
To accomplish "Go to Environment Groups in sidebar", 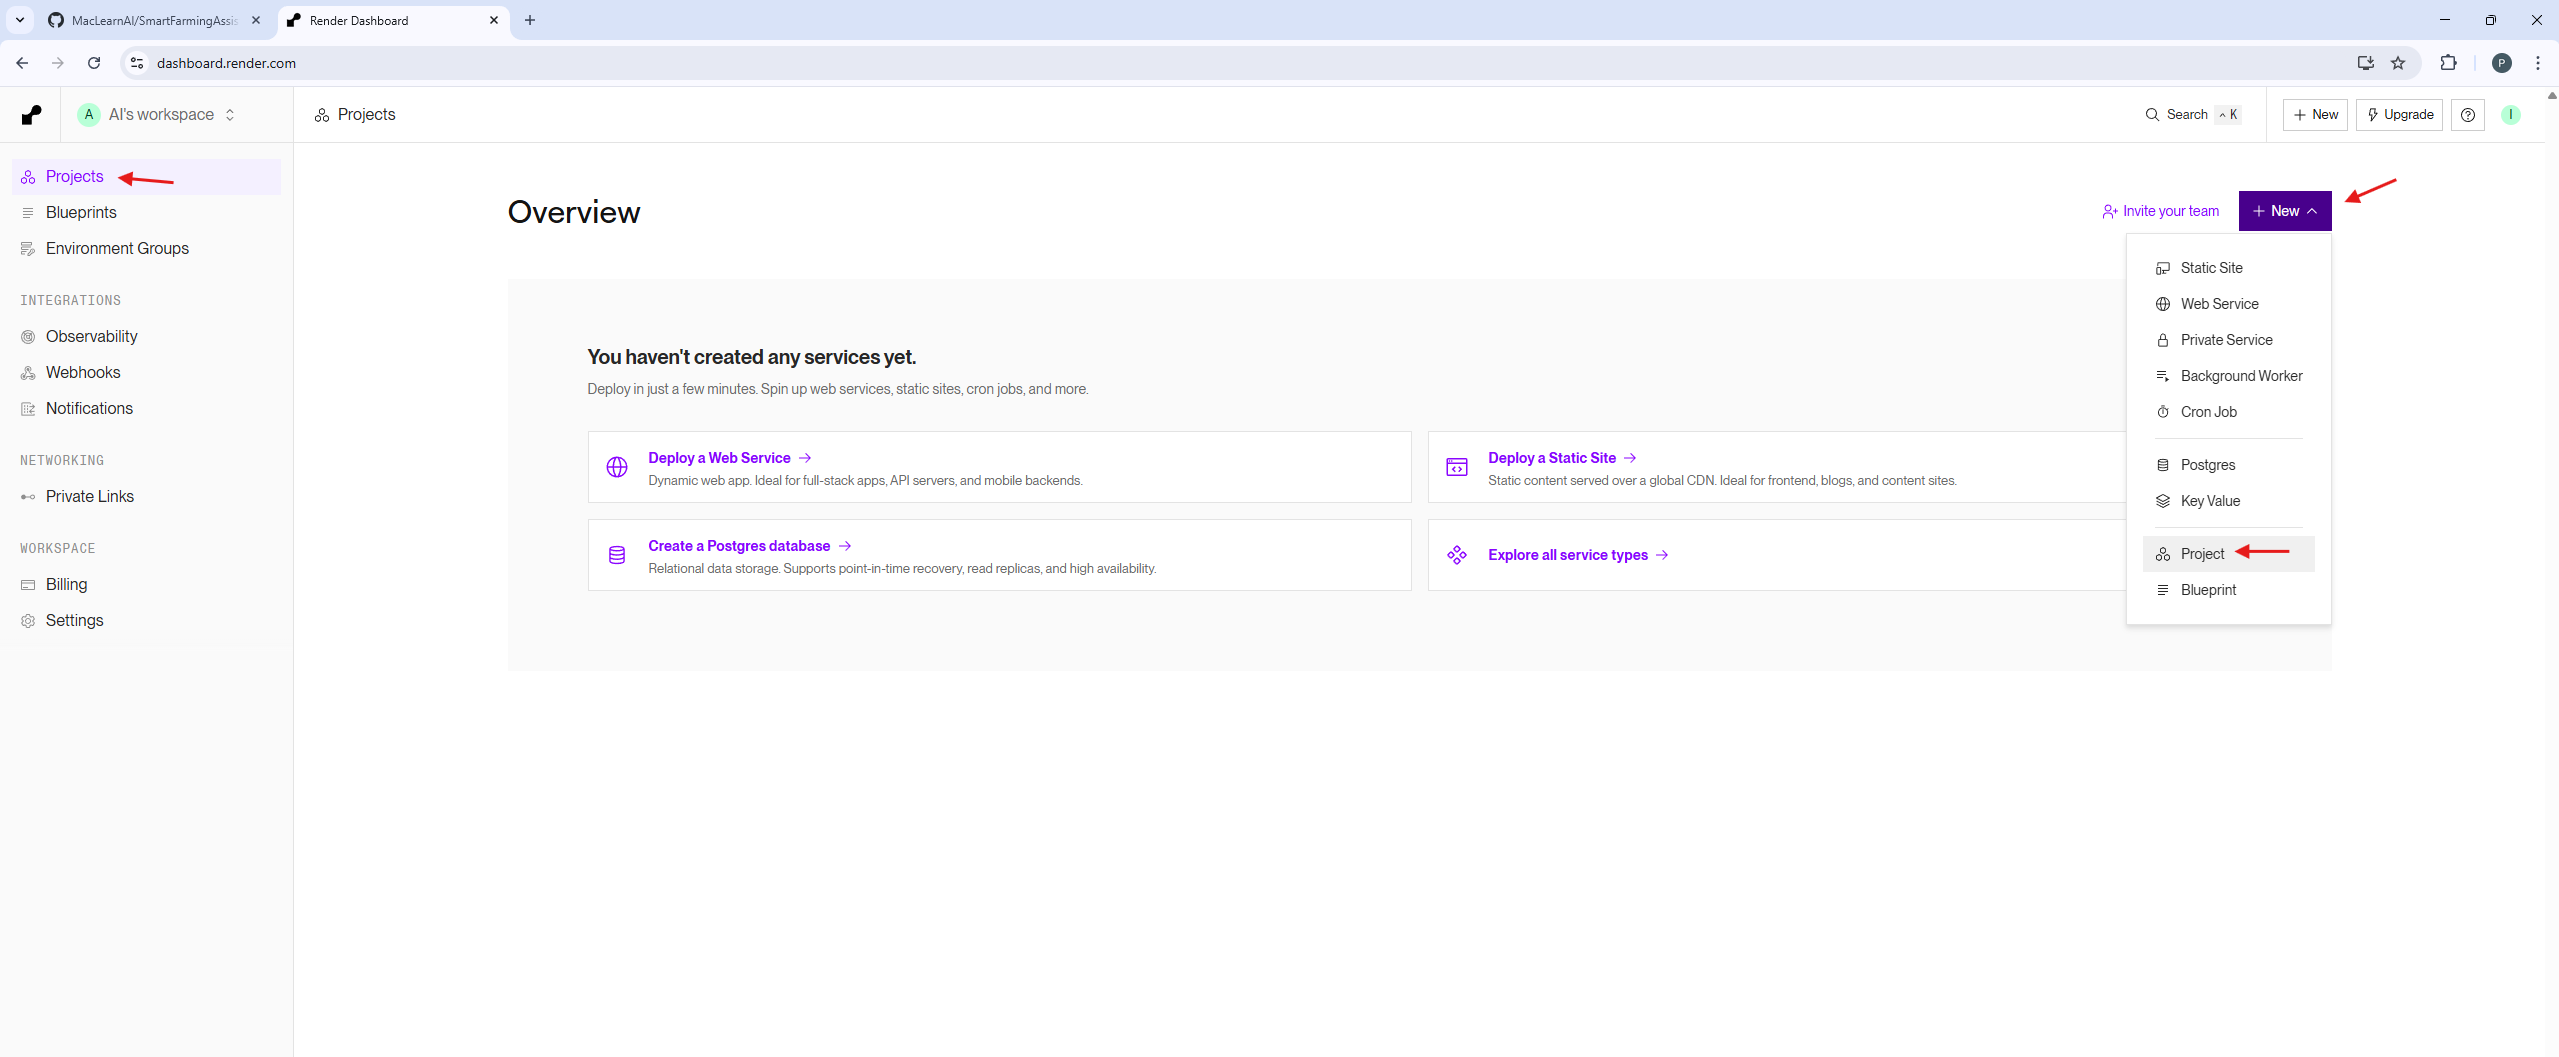I will 117,248.
